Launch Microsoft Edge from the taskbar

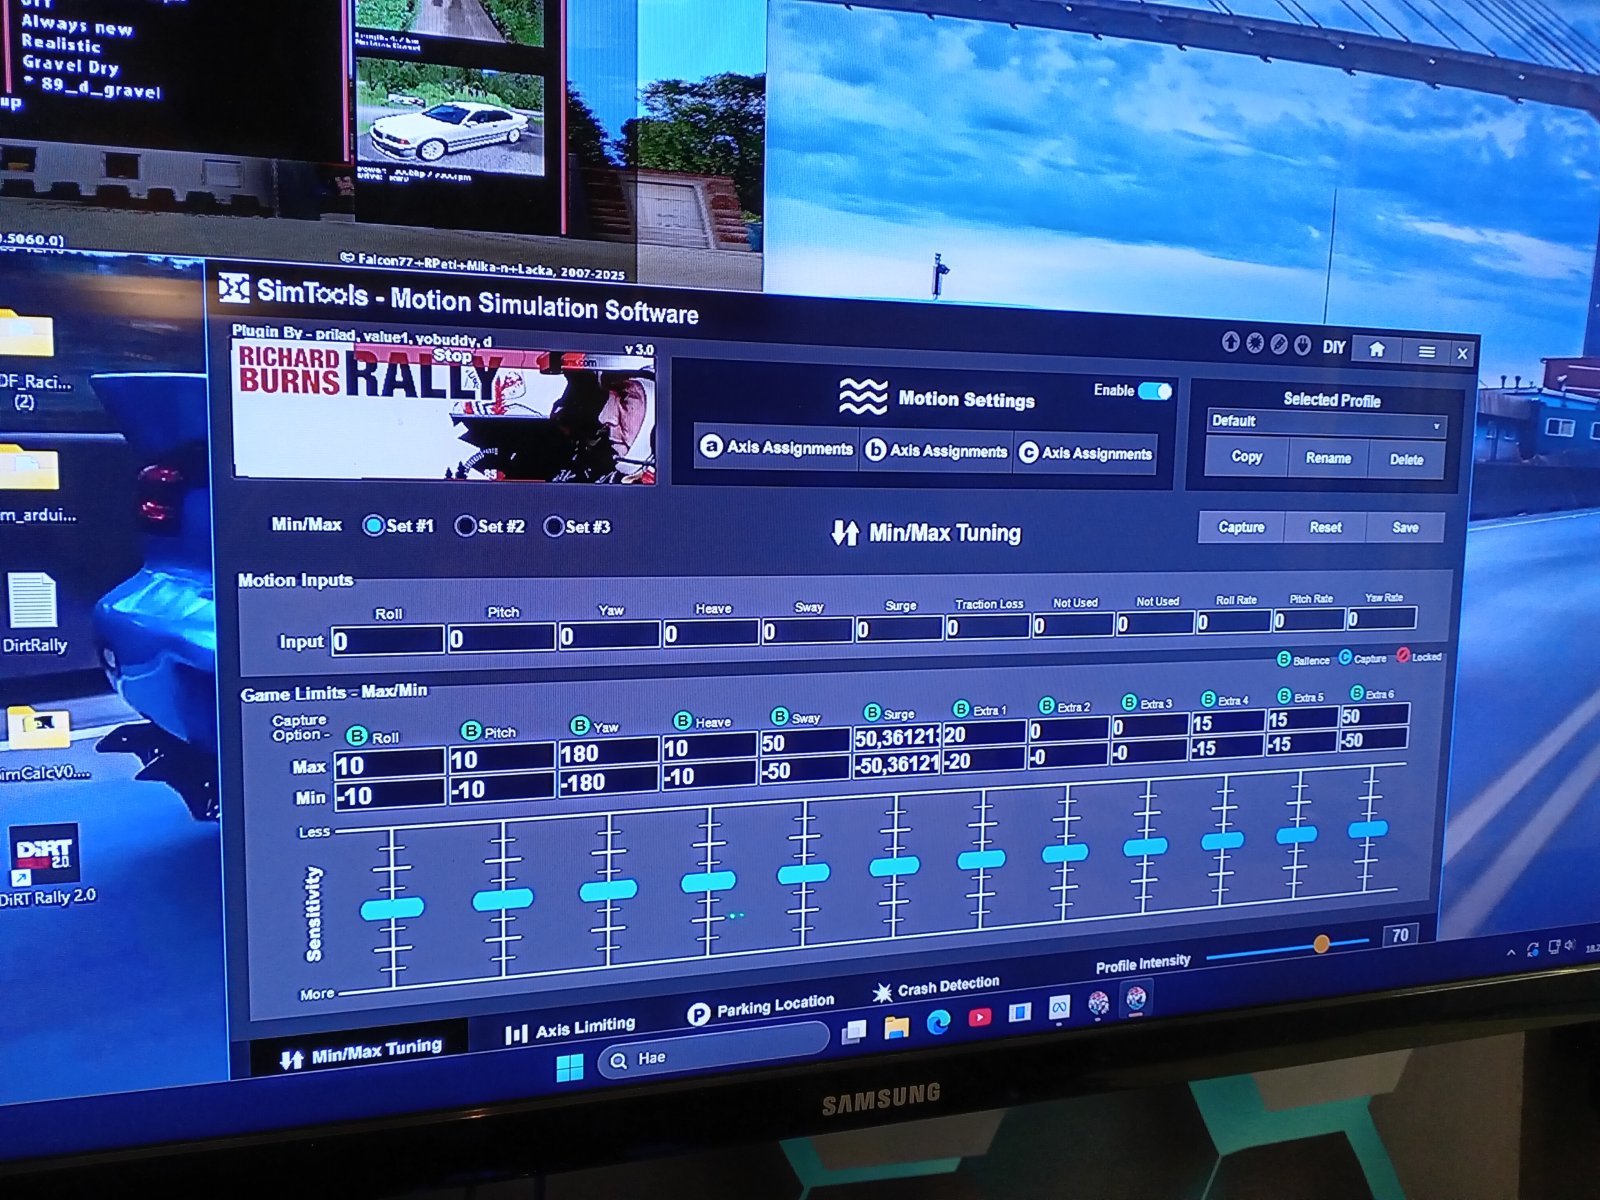938,1022
